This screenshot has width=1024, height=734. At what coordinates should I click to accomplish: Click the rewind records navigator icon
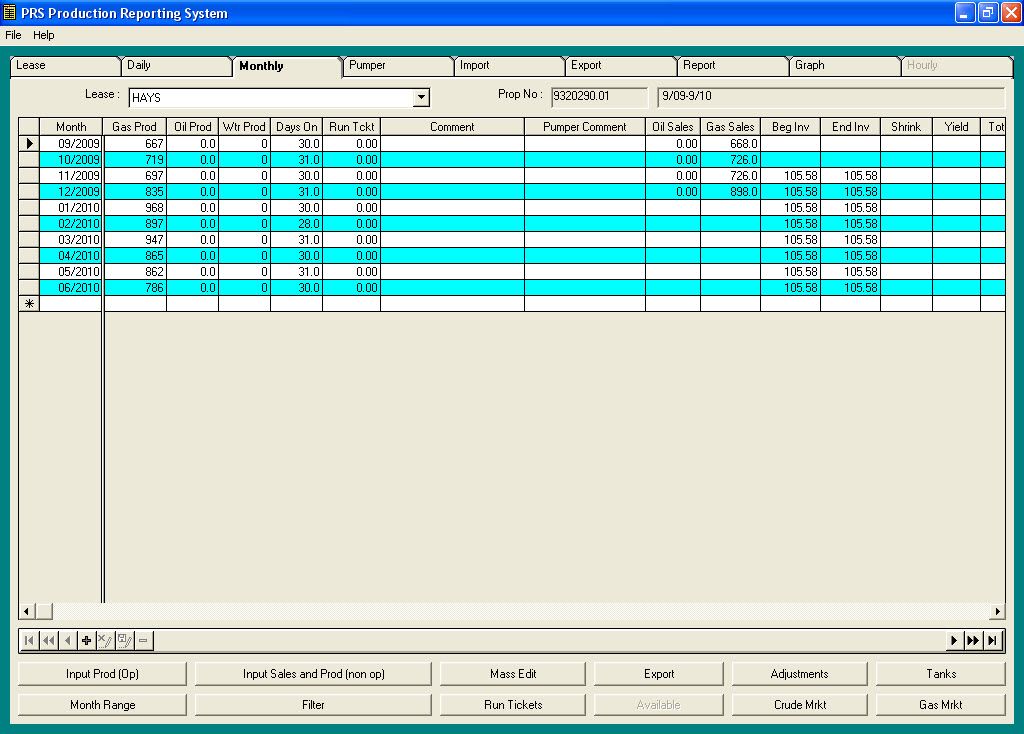tap(46, 640)
